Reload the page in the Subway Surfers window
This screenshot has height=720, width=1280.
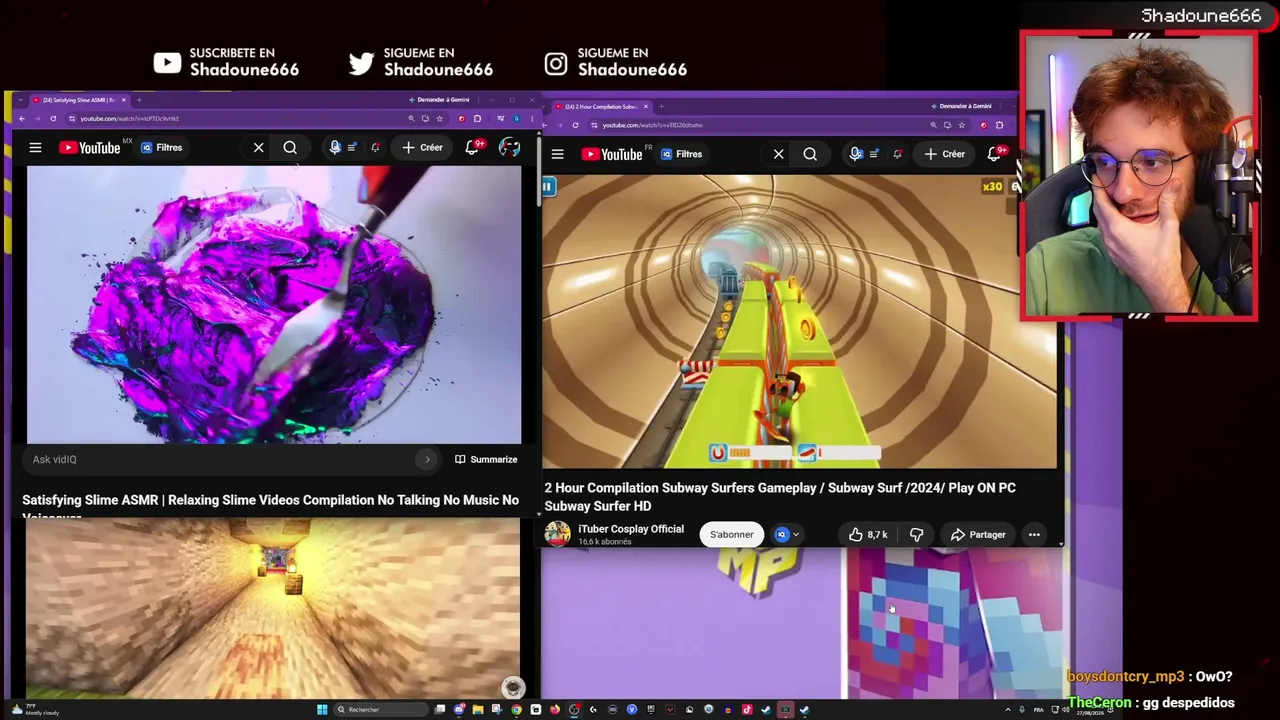575,125
